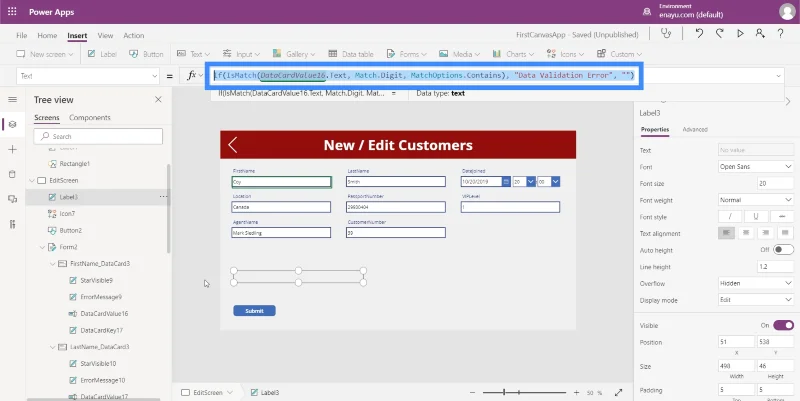Open the Font weight Normal dropdown
This screenshot has width=800, height=401.
pos(756,200)
